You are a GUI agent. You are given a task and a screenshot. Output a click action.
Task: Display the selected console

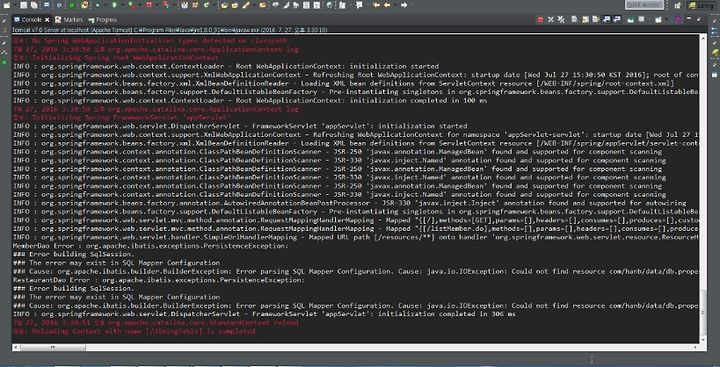point(641,19)
